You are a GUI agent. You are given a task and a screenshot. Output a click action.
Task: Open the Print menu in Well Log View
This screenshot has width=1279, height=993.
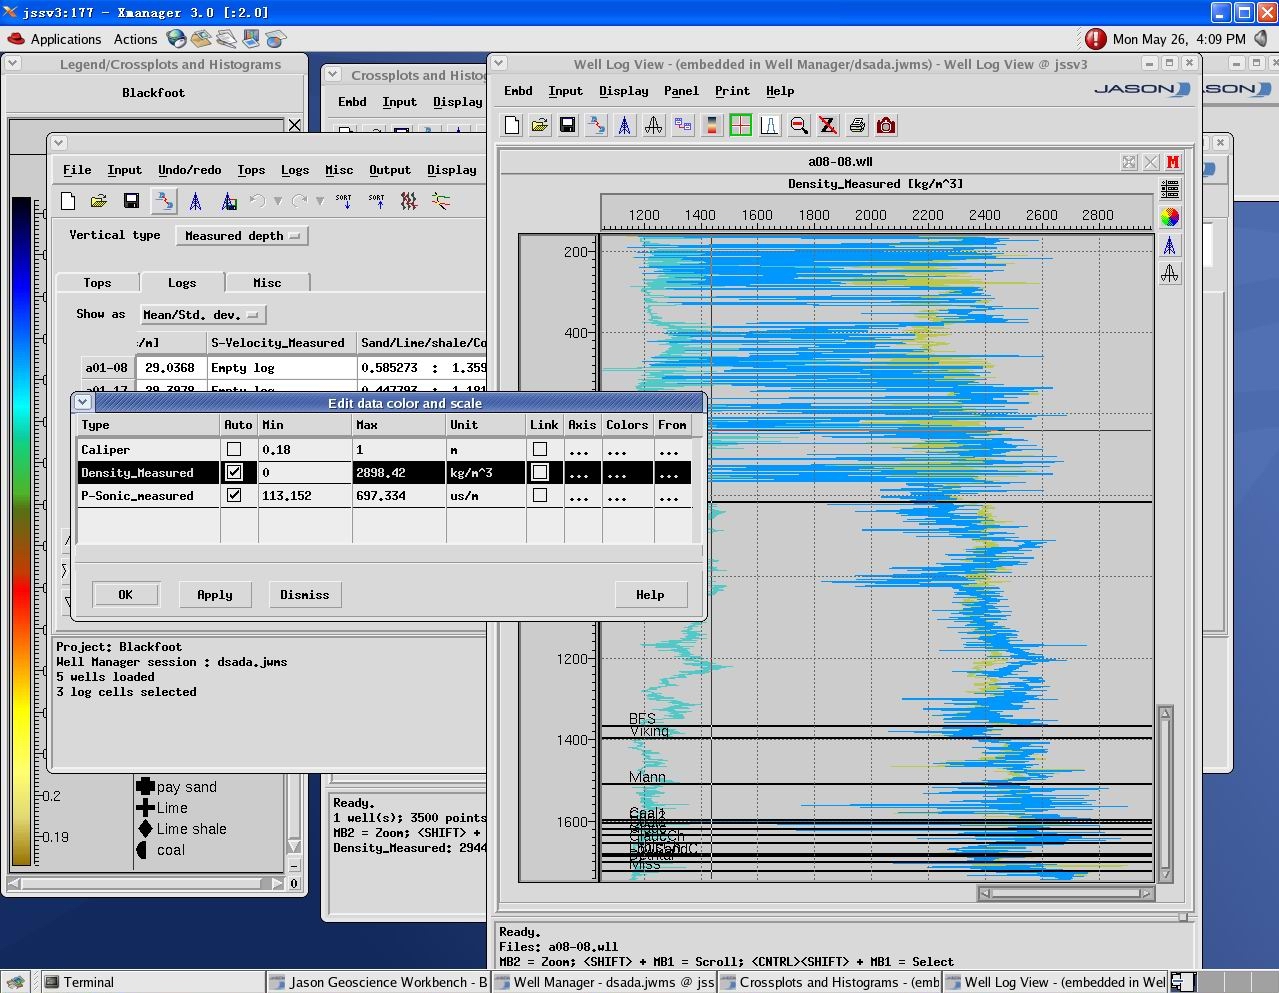tap(732, 91)
